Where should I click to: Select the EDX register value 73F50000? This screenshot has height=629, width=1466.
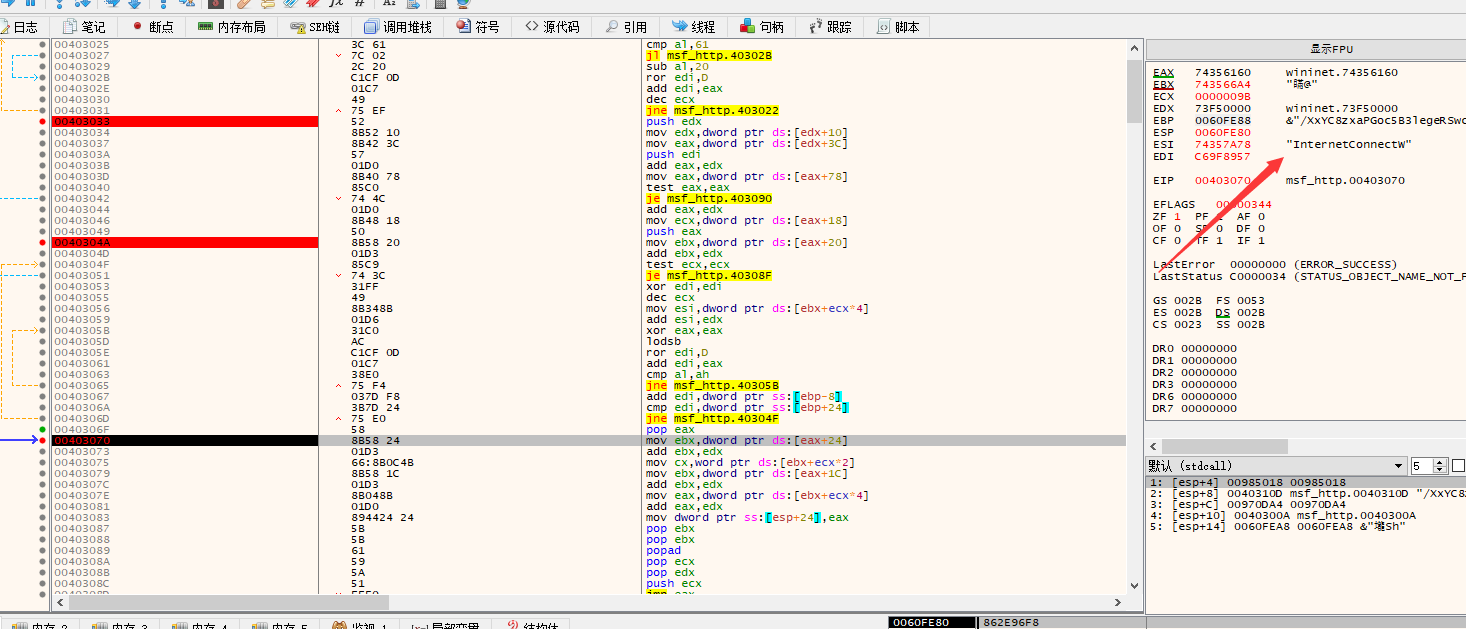pos(1222,109)
